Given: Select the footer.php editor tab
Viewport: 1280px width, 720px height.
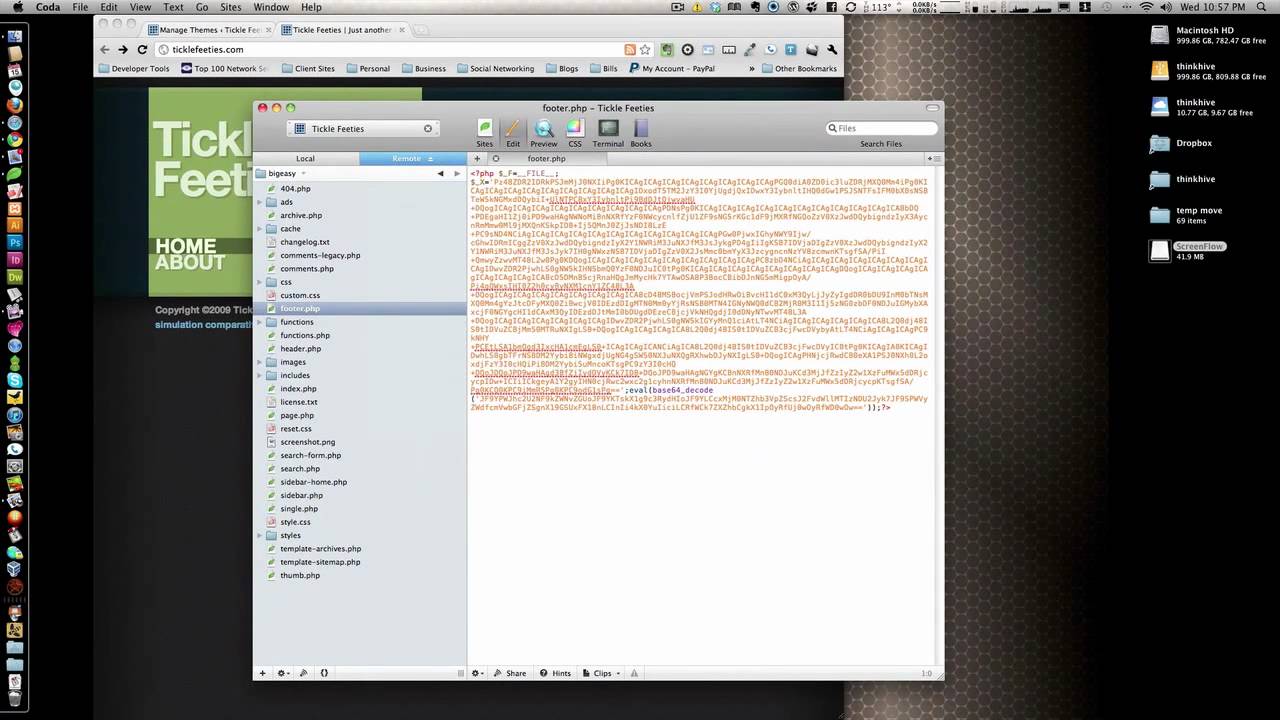Looking at the screenshot, I should 546,158.
